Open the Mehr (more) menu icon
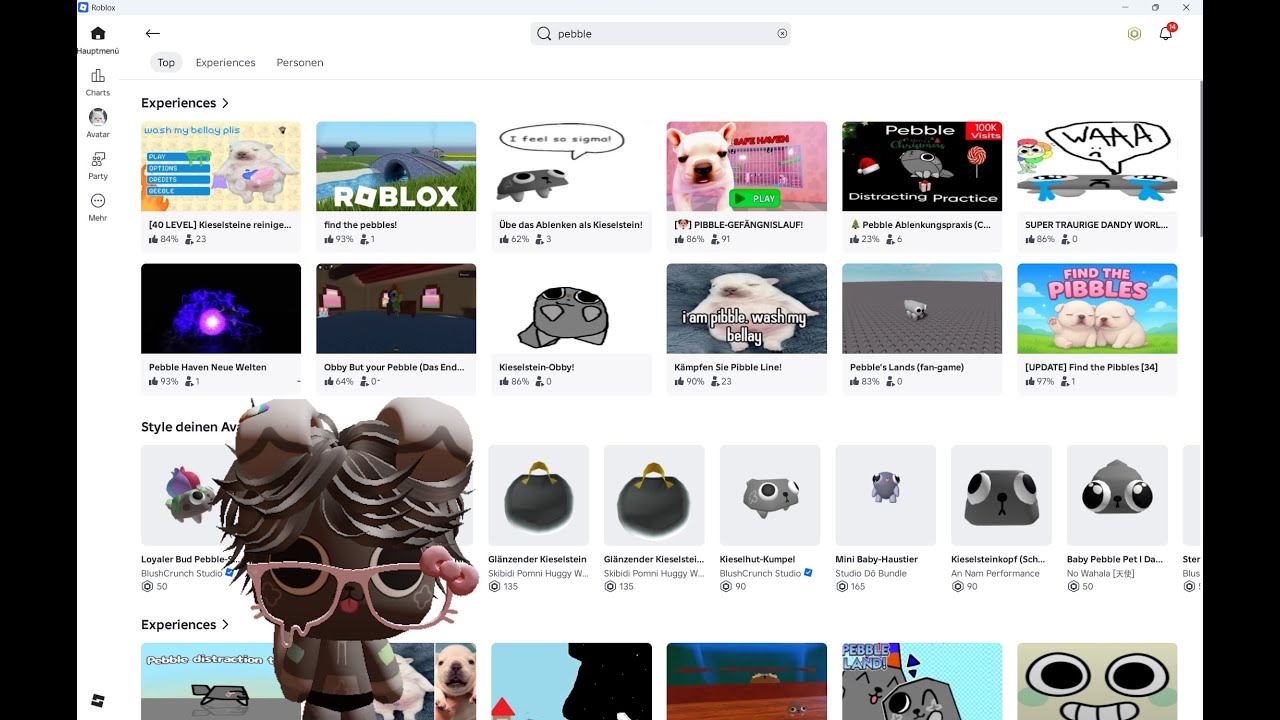This screenshot has height=720, width=1280. [x=98, y=201]
